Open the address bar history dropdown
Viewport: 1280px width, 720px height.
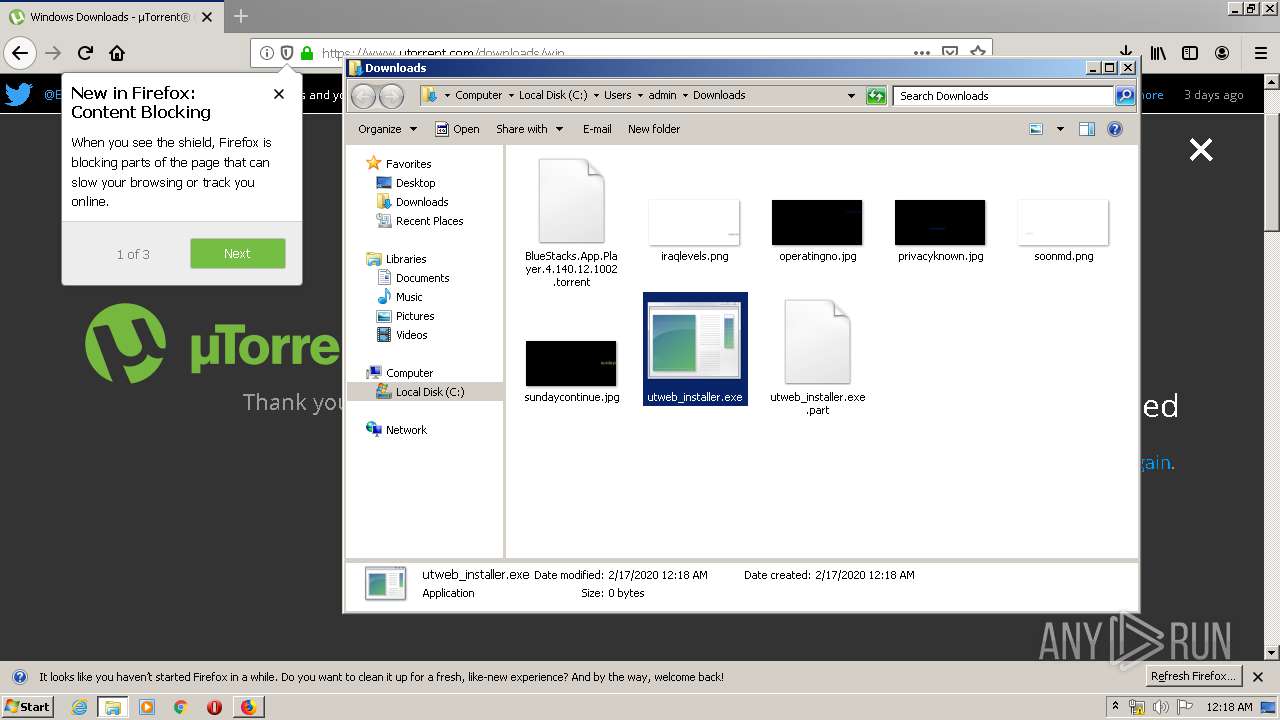coord(851,96)
